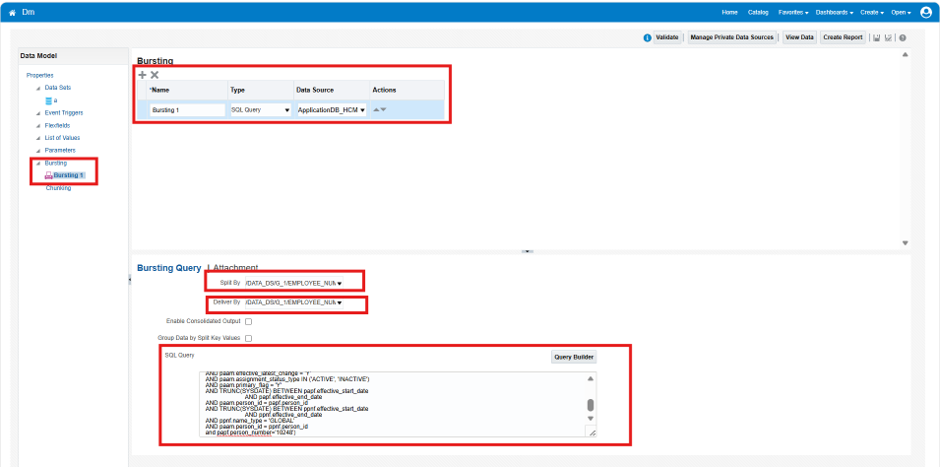Select List of Values in tree
The image size is (940, 467).
(x=62, y=138)
